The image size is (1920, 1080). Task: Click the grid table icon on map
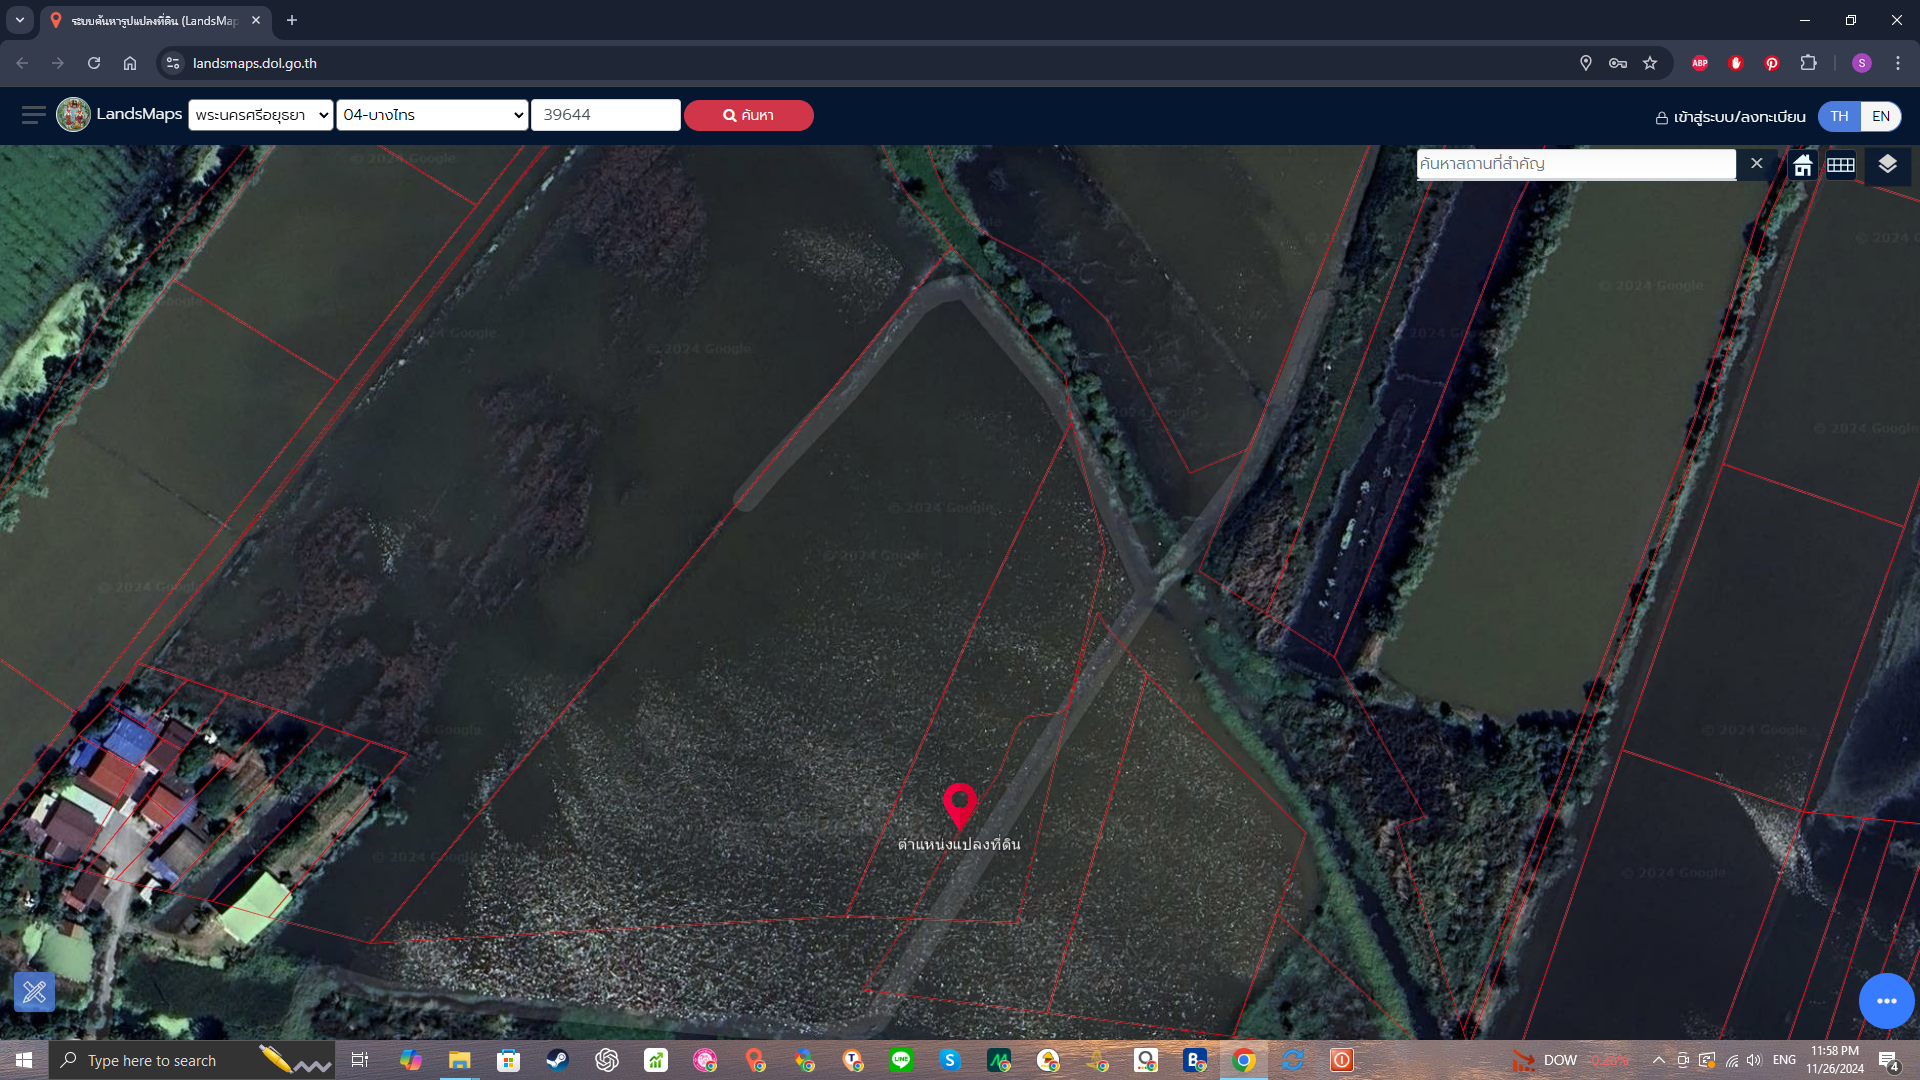1841,165
